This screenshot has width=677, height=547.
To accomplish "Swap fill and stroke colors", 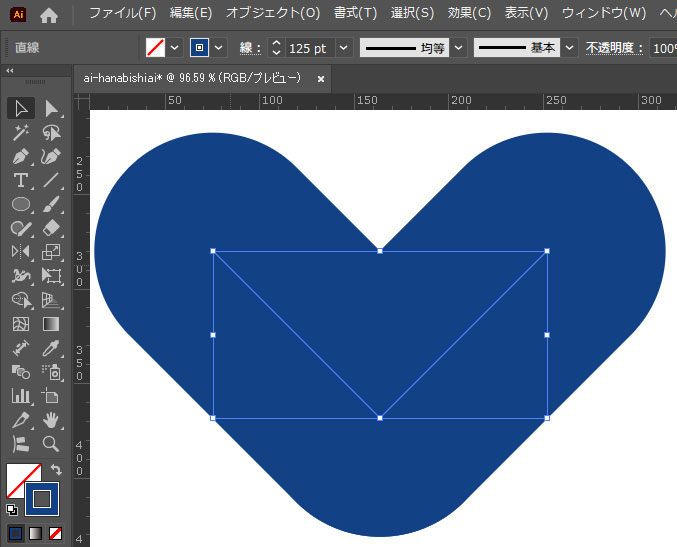I will [x=57, y=469].
